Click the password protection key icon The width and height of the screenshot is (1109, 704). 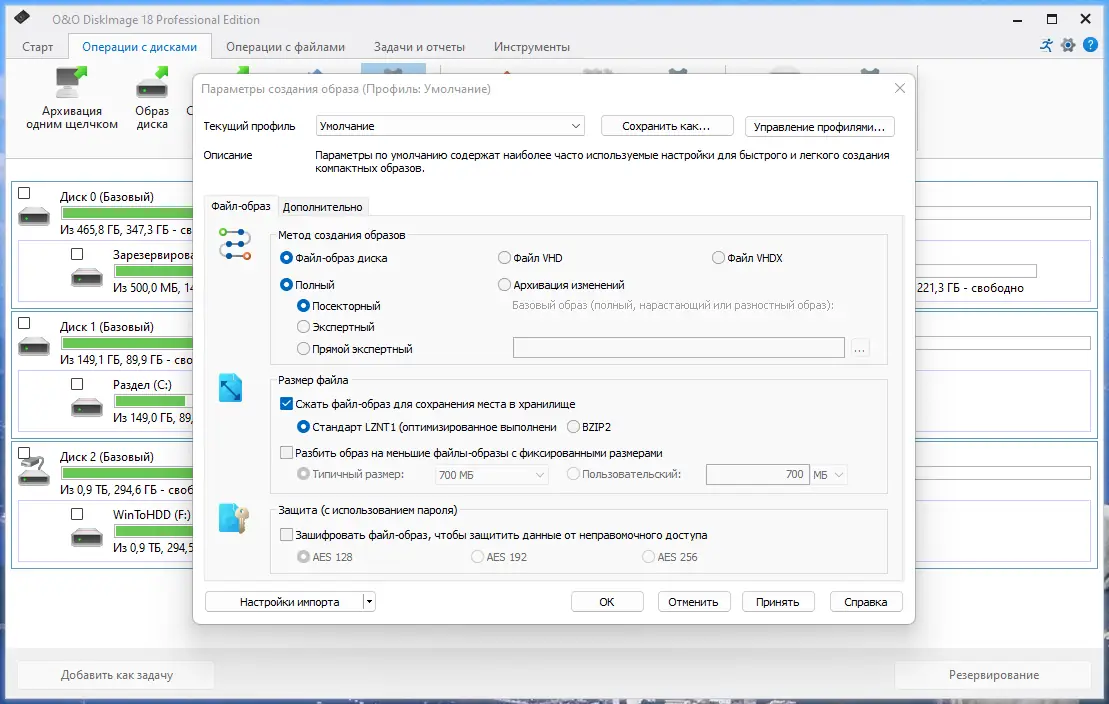[x=234, y=518]
